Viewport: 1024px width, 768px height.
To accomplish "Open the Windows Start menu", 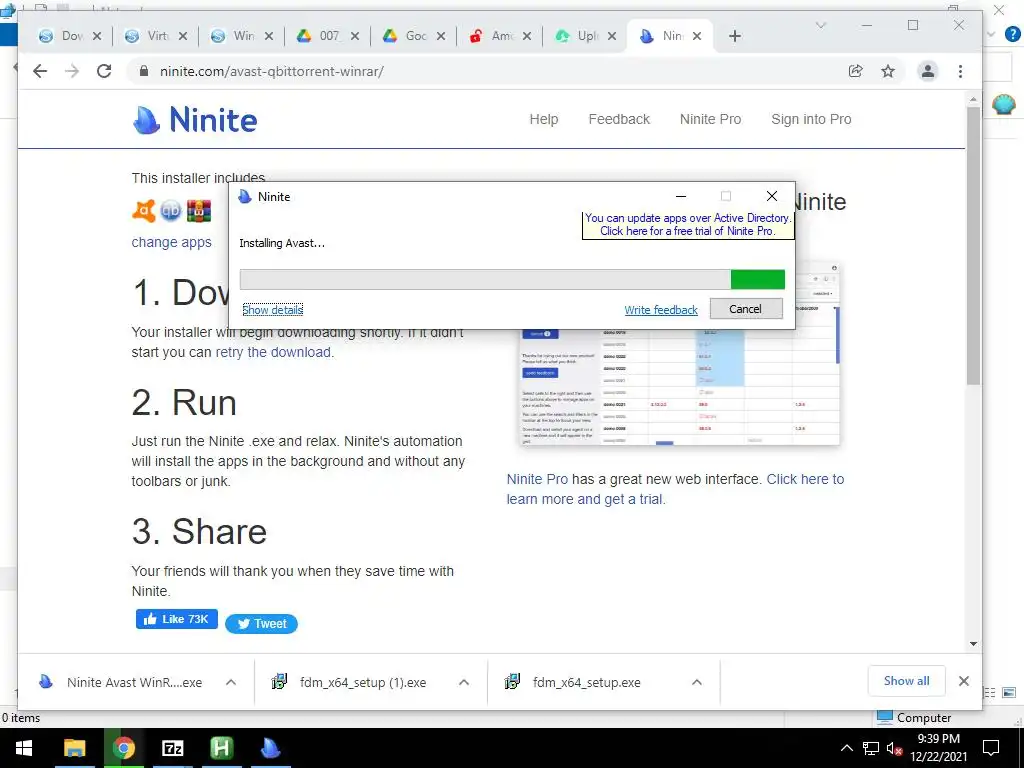I will pos(24,748).
